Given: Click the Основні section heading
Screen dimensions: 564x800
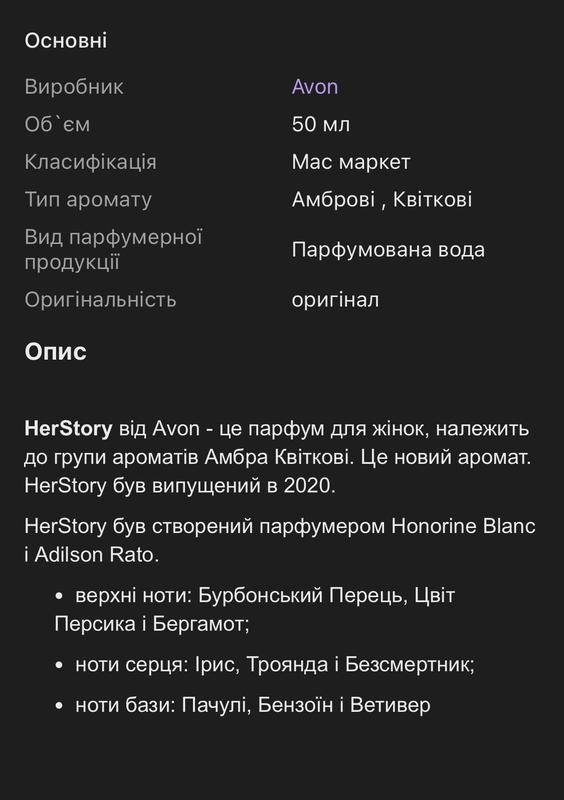Looking at the screenshot, I should 66,41.
